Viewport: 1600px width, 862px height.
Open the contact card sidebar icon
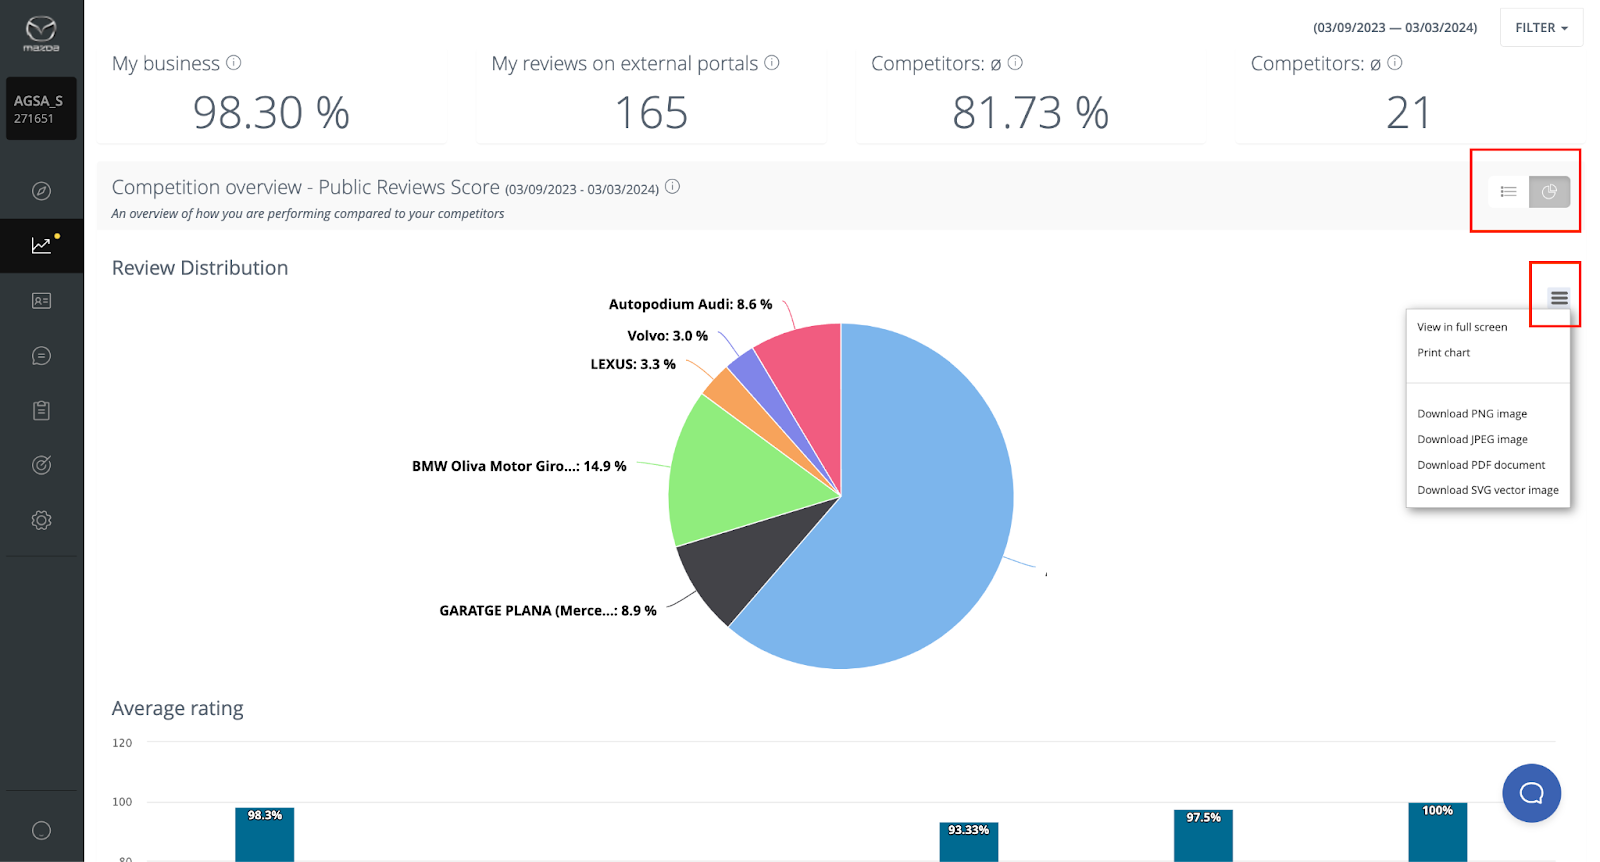(x=41, y=300)
